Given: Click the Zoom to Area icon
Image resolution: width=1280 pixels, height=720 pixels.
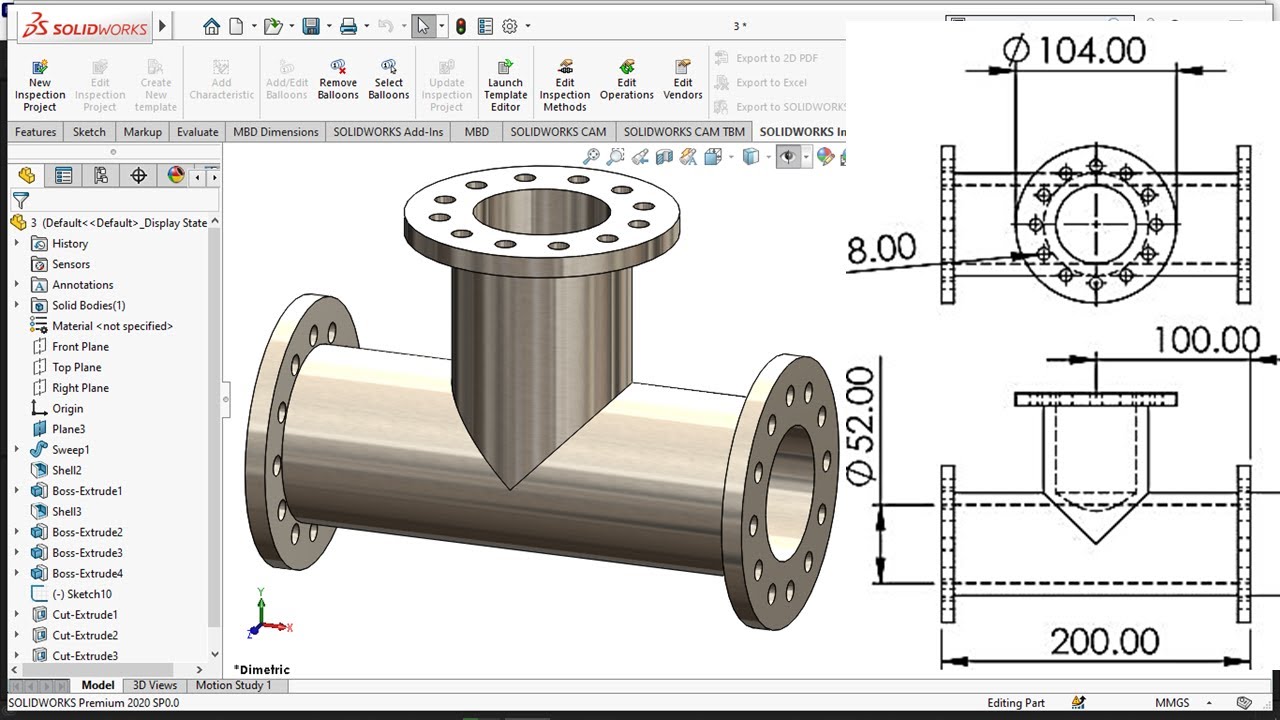Looking at the screenshot, I should click(616, 157).
